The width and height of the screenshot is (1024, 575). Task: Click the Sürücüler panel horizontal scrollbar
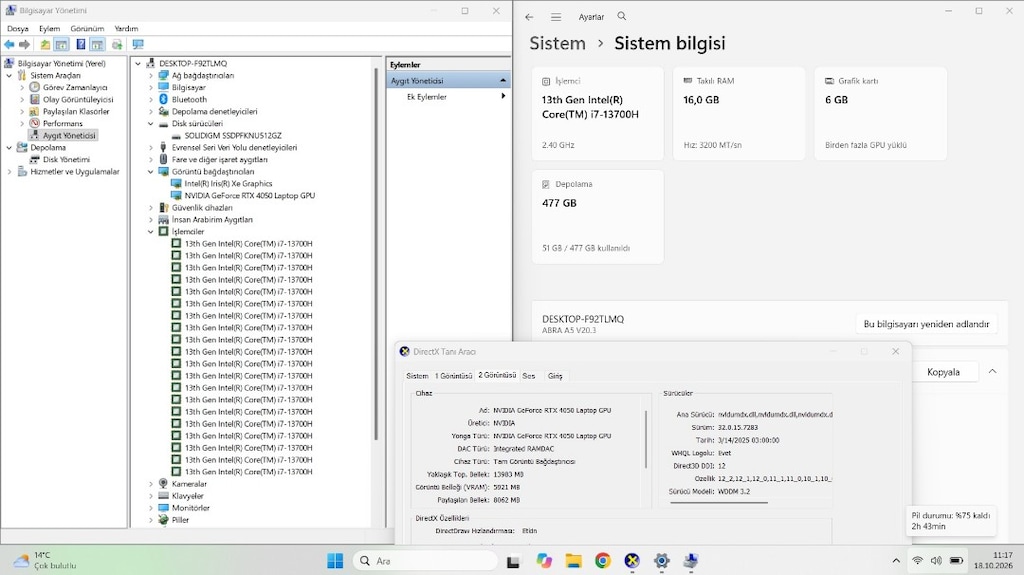coord(718,502)
